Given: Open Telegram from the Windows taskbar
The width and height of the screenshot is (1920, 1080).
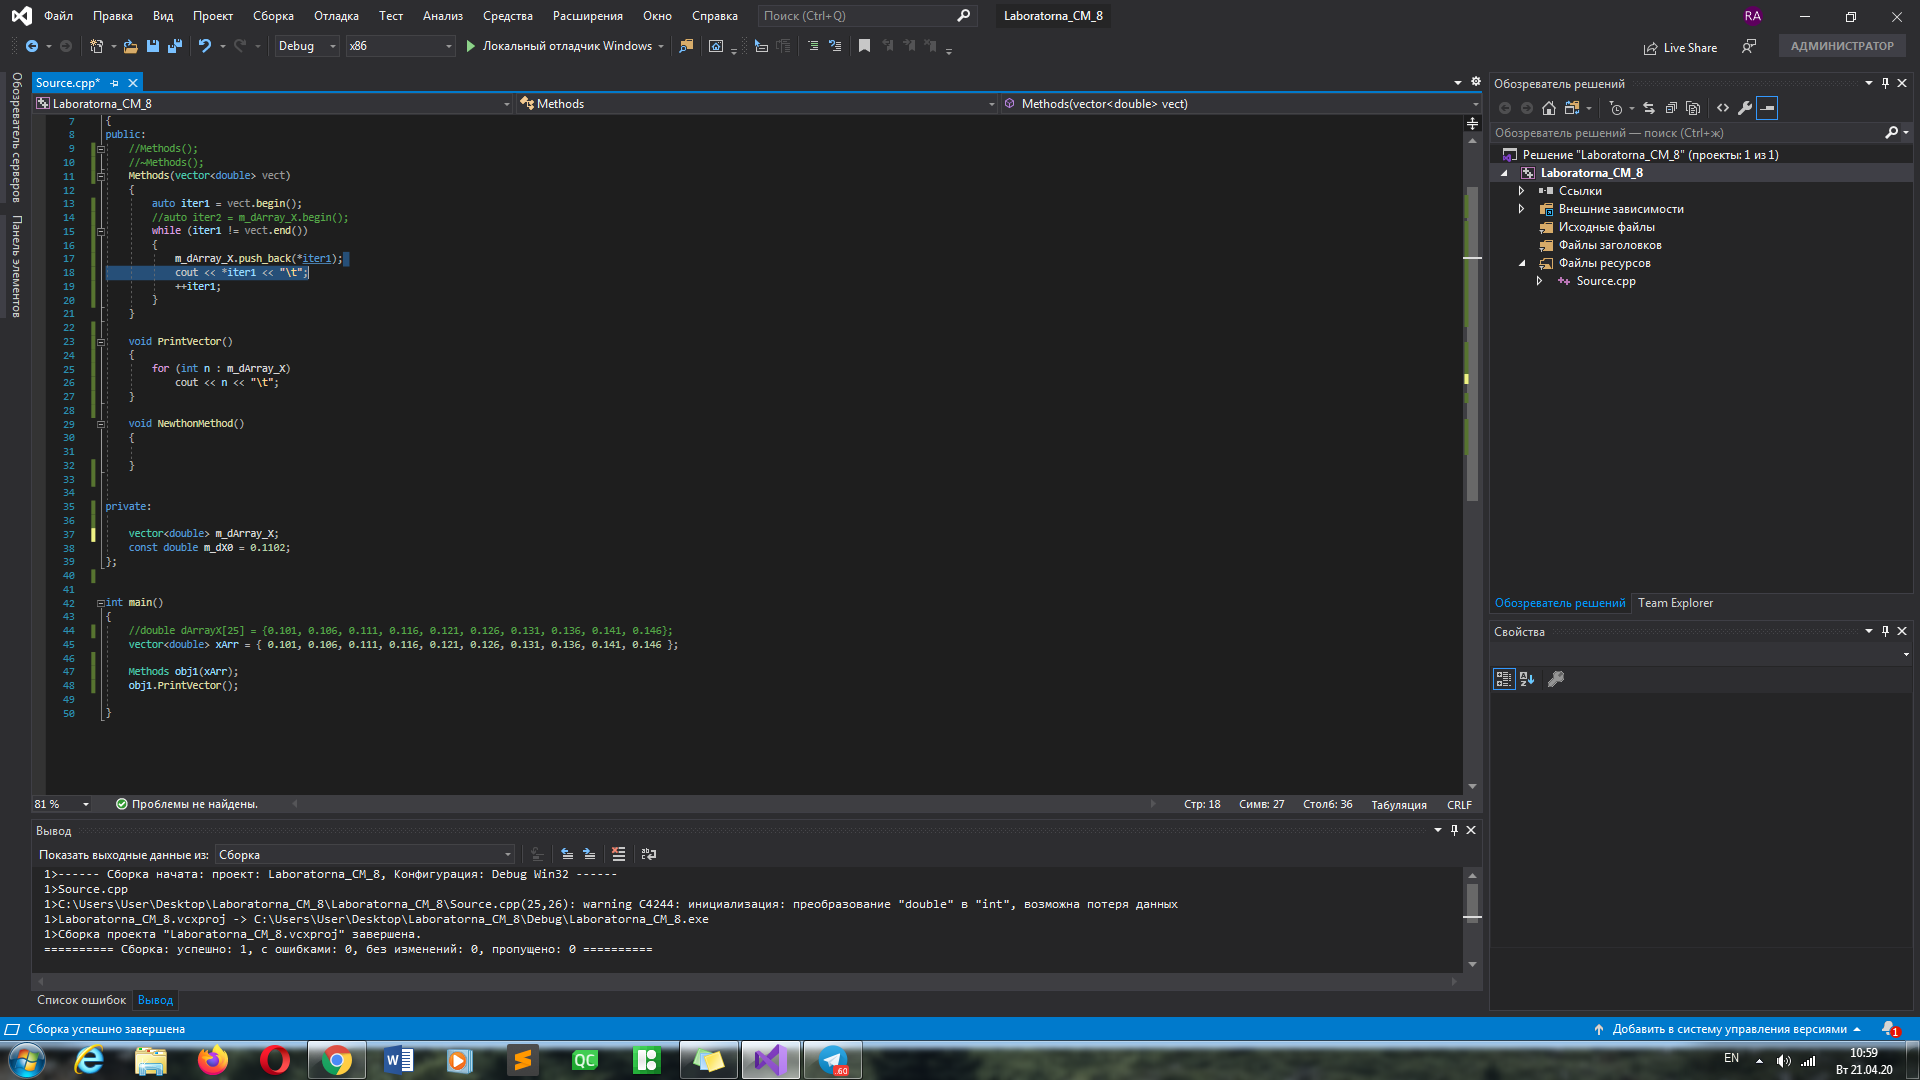Looking at the screenshot, I should tap(833, 1060).
